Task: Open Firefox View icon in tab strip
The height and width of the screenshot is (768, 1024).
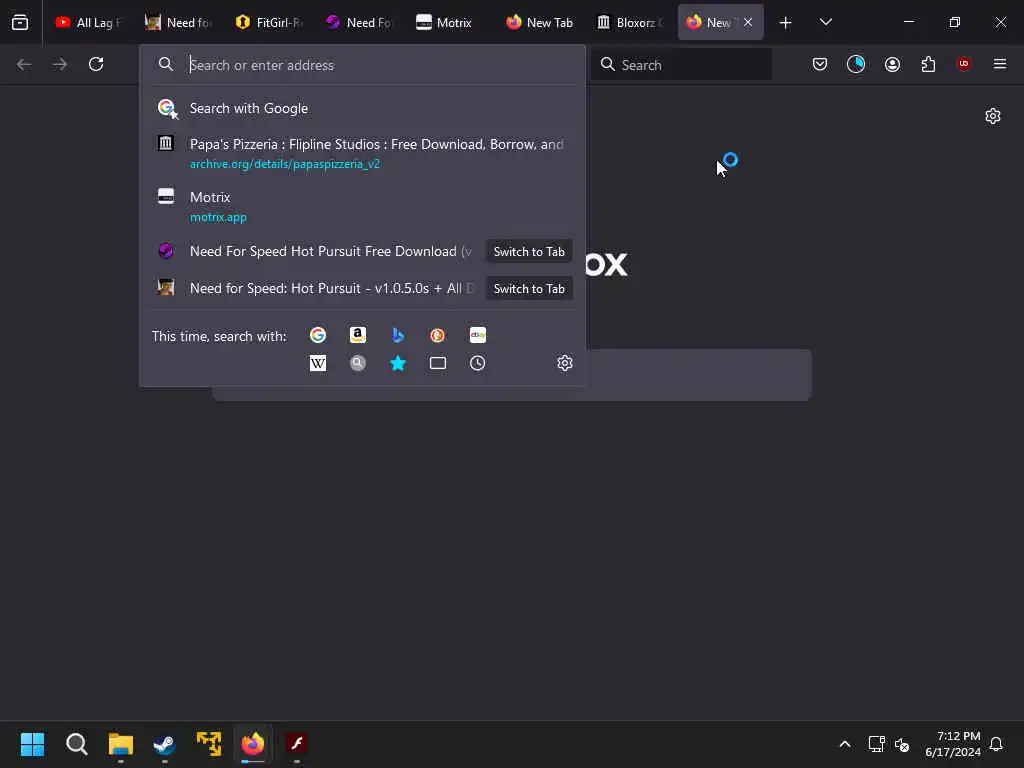Action: tap(20, 22)
